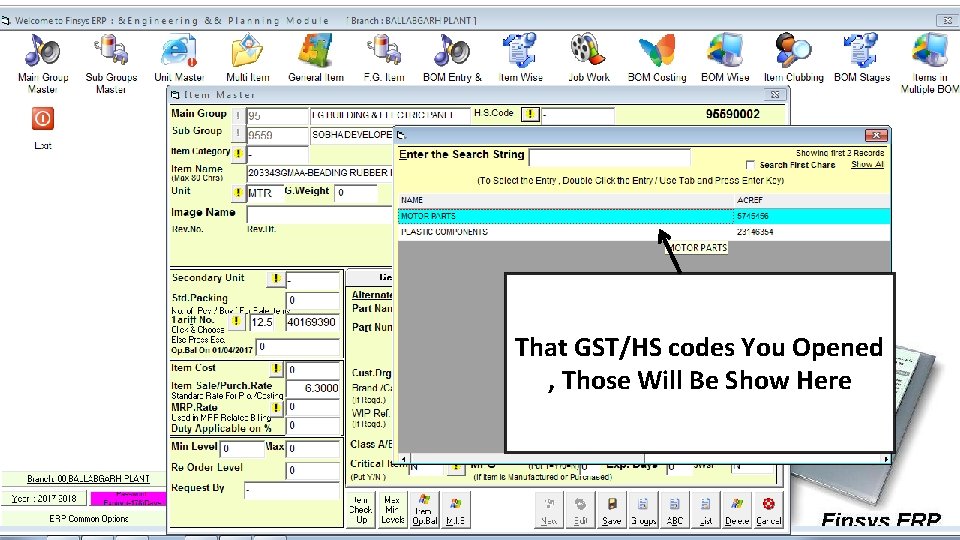Image resolution: width=960 pixels, height=540 pixels.
Task: Open the Item Clubbing icon
Action: pyautogui.click(x=793, y=51)
